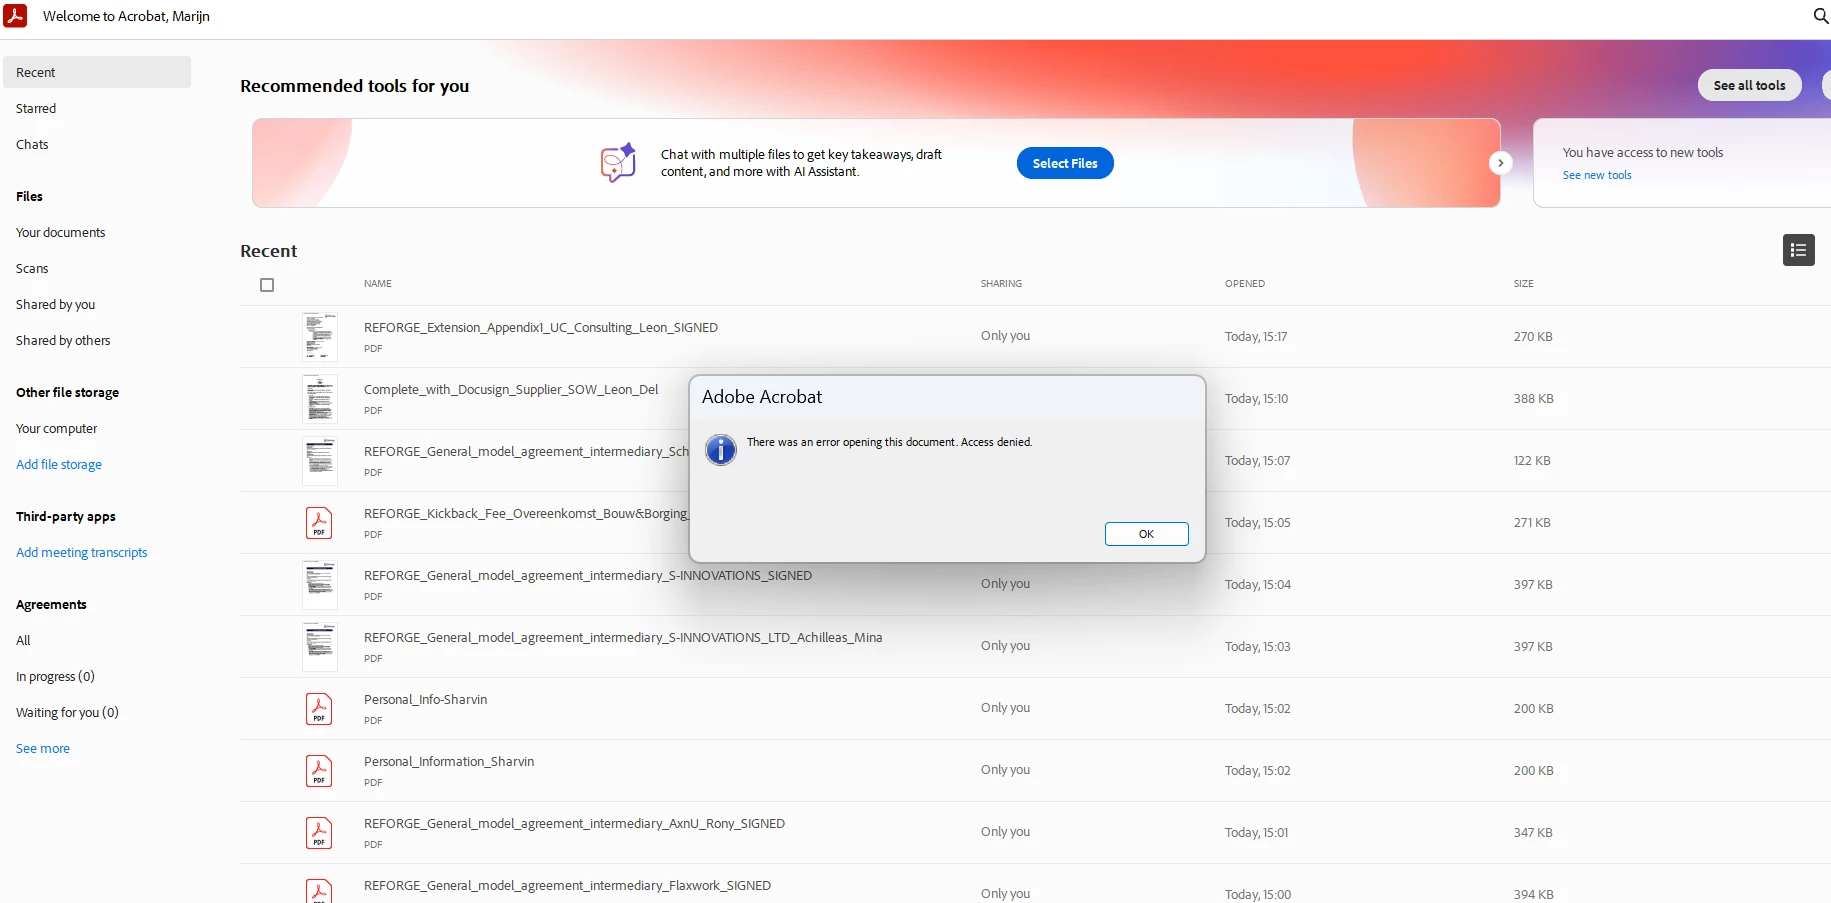
Task: Open Add meeting transcripts link
Action: (82, 552)
